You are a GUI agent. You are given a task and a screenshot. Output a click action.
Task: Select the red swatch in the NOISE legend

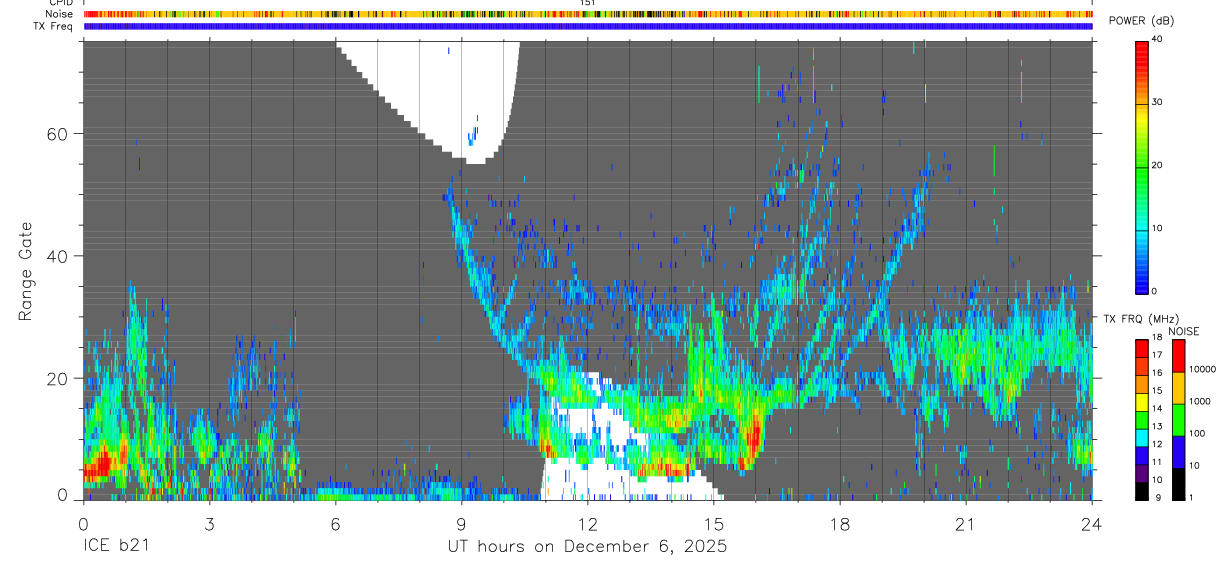click(1178, 355)
